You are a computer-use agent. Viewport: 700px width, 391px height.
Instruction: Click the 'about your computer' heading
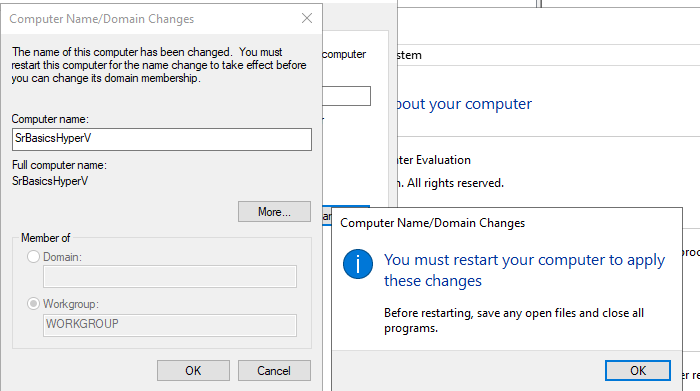464,104
